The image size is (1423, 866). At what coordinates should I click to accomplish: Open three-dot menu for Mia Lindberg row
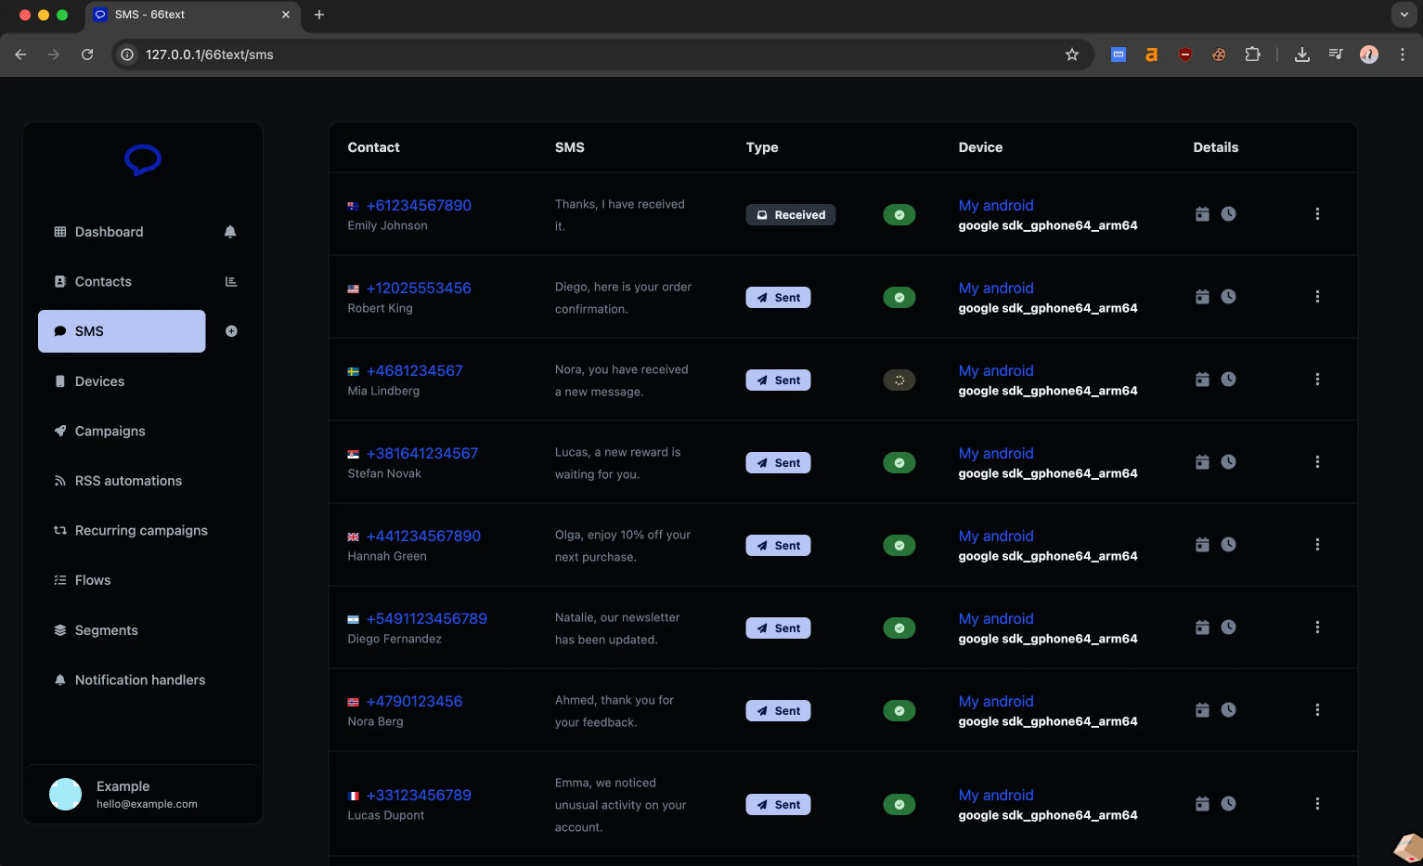click(x=1317, y=380)
